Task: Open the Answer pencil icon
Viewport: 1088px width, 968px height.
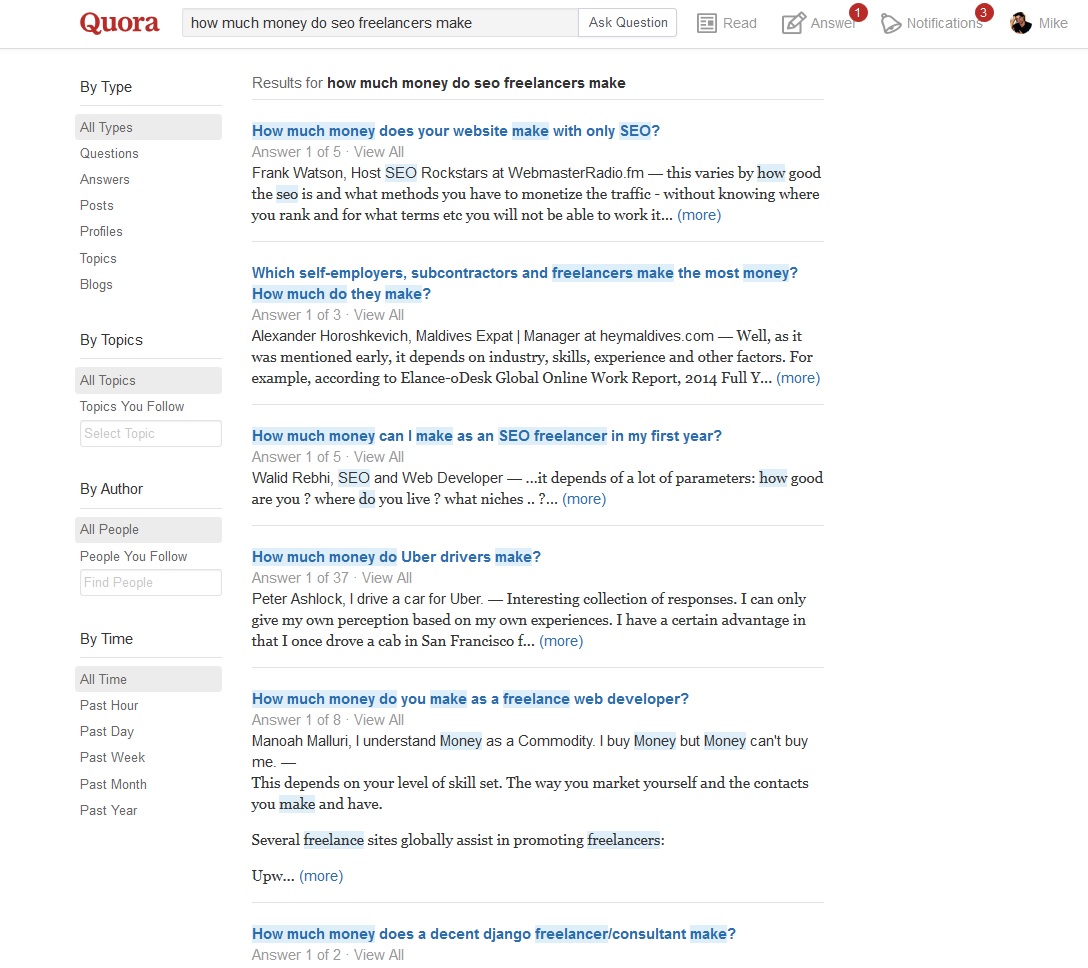Action: pos(793,23)
